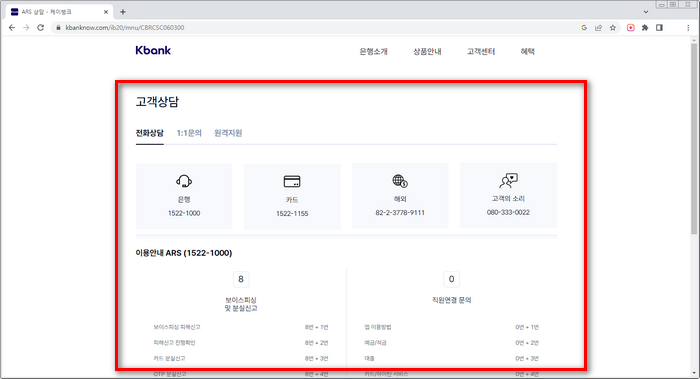The width and height of the screenshot is (700, 379).
Task: Click the 카드 1522-1155 phone number
Action: click(x=292, y=214)
